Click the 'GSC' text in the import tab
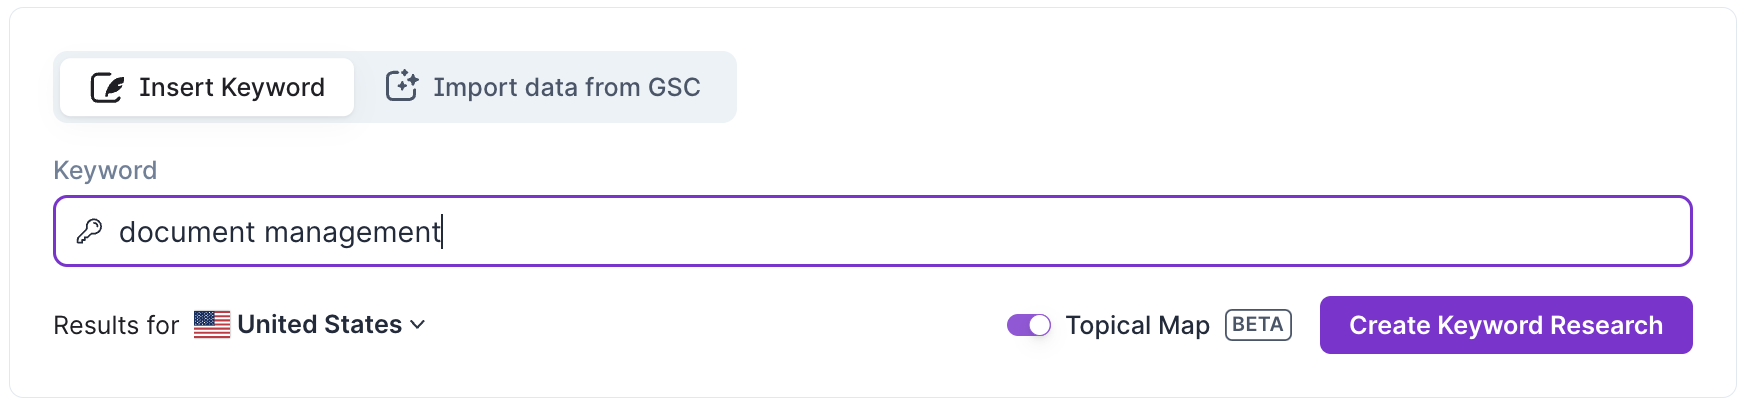This screenshot has width=1742, height=402. point(674,87)
